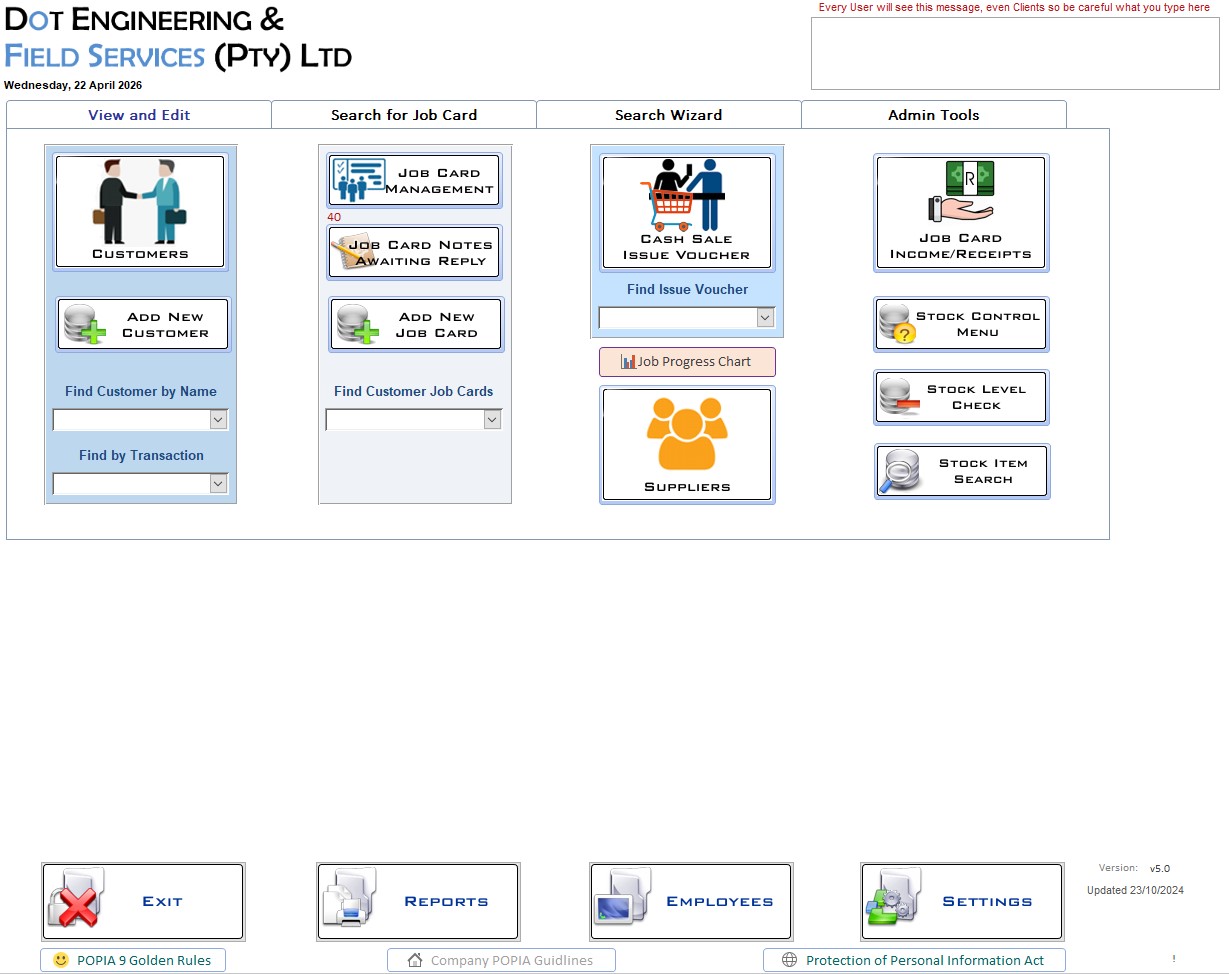Click the Find Customer by Name text field

[131, 420]
